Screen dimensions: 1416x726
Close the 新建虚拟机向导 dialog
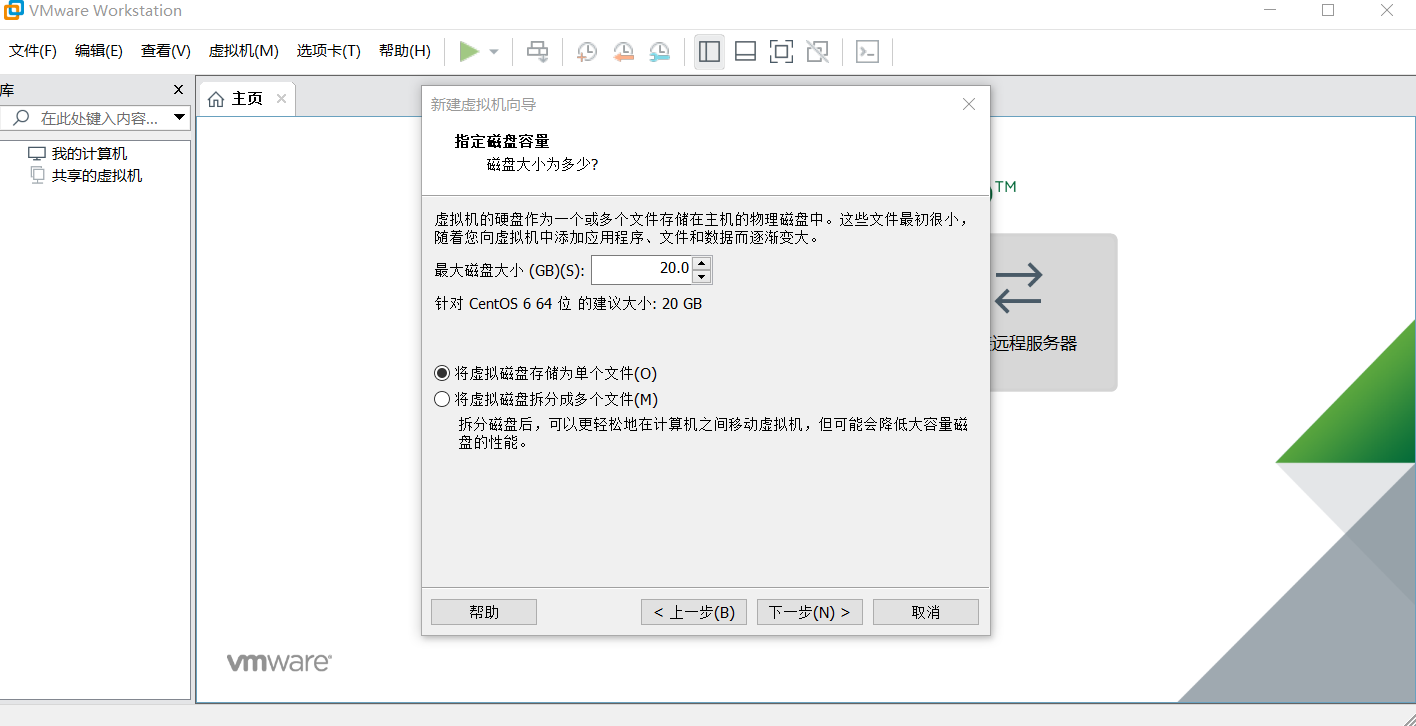968,104
